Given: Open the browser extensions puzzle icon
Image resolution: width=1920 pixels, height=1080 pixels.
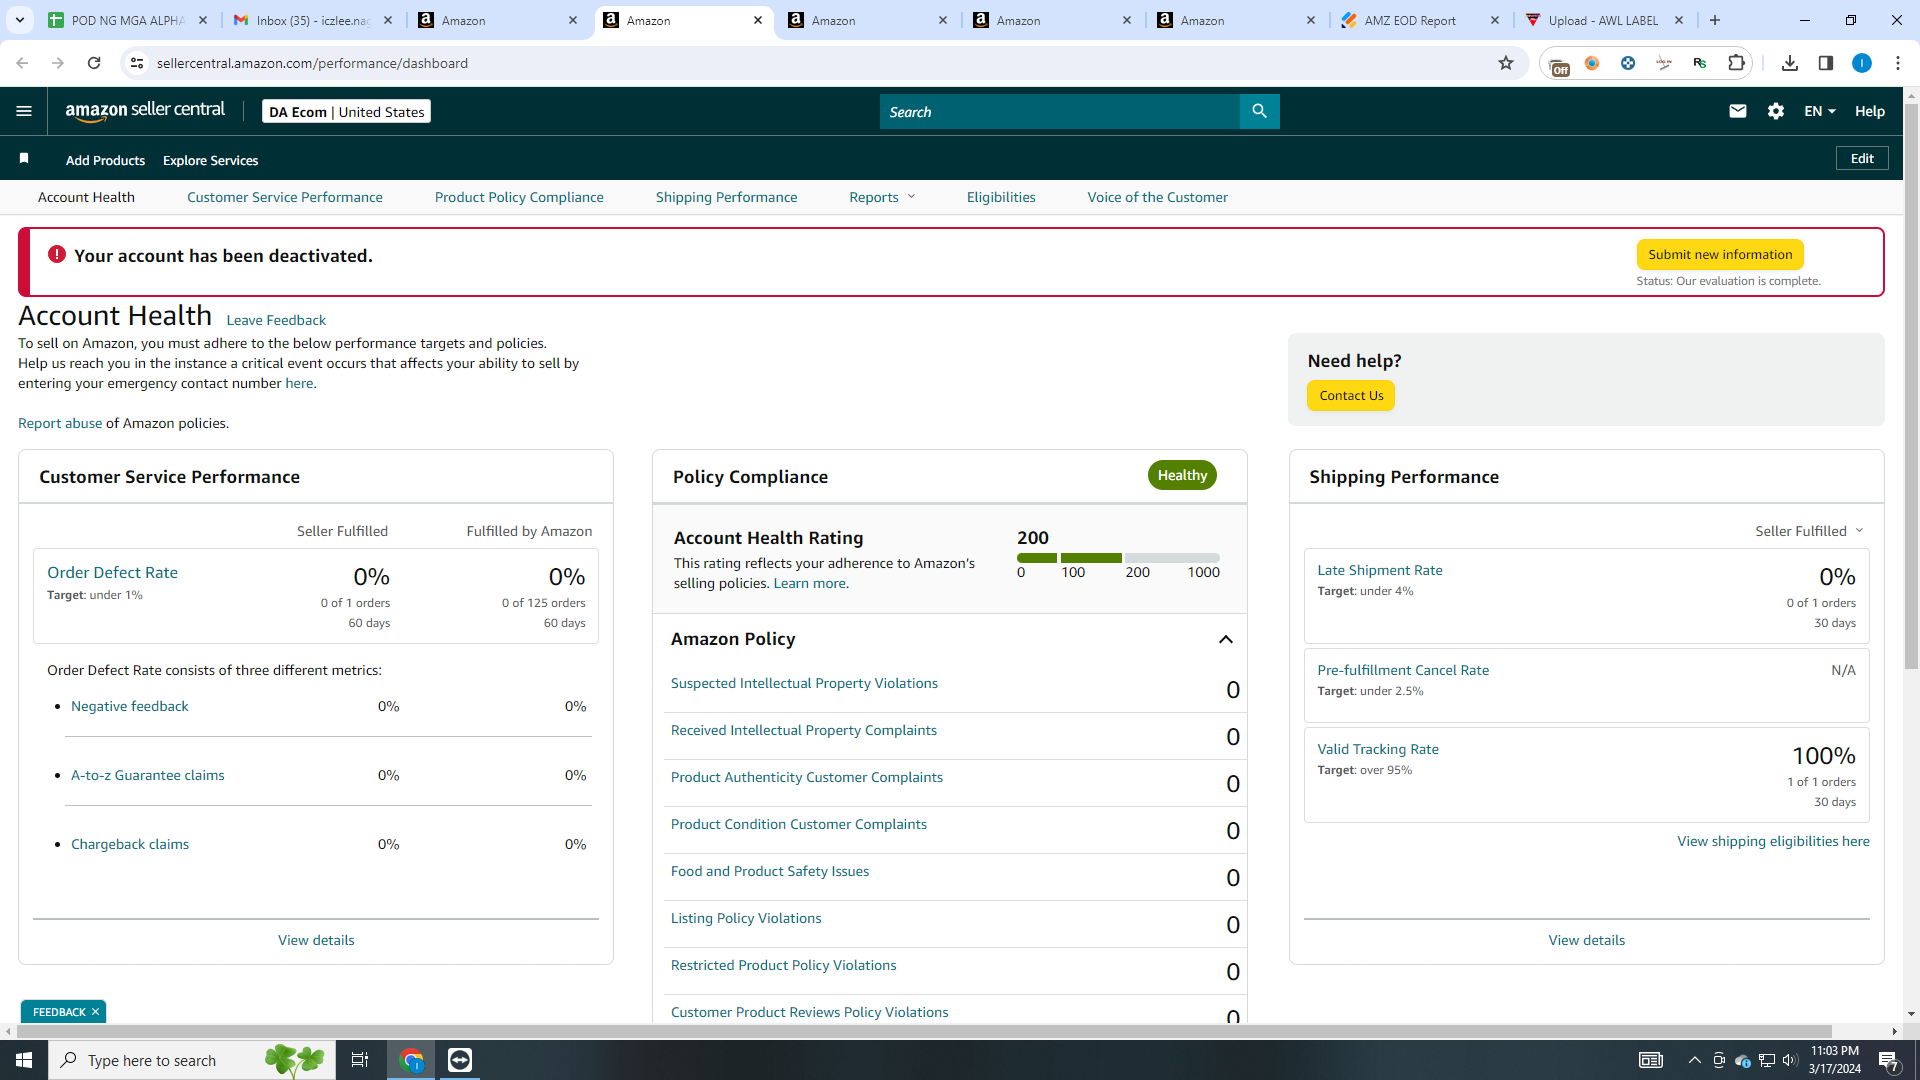Looking at the screenshot, I should pyautogui.click(x=1736, y=63).
